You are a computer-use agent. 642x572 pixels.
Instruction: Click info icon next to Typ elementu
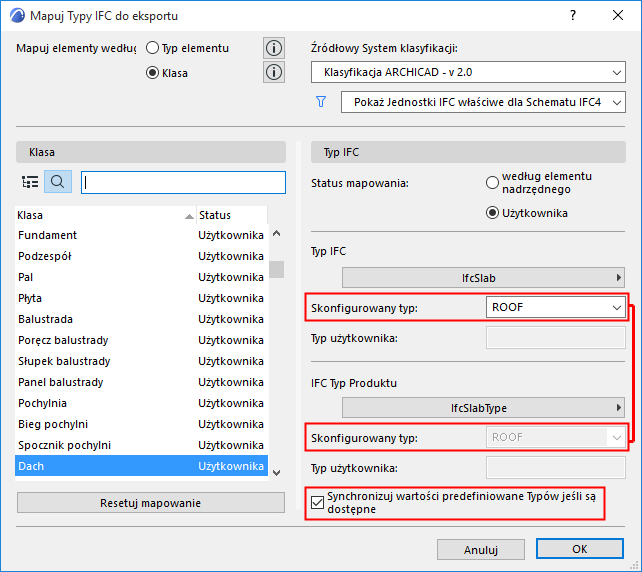pos(273,48)
